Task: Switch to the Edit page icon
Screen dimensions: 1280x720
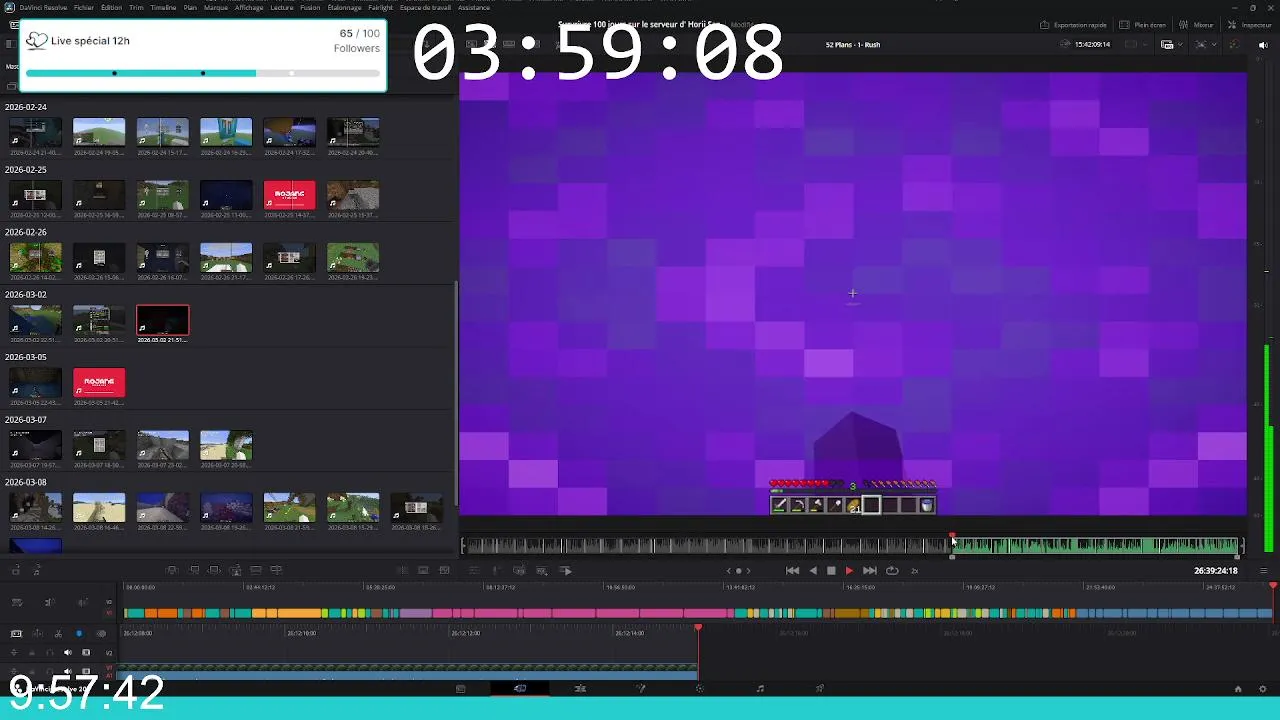Action: 580,688
